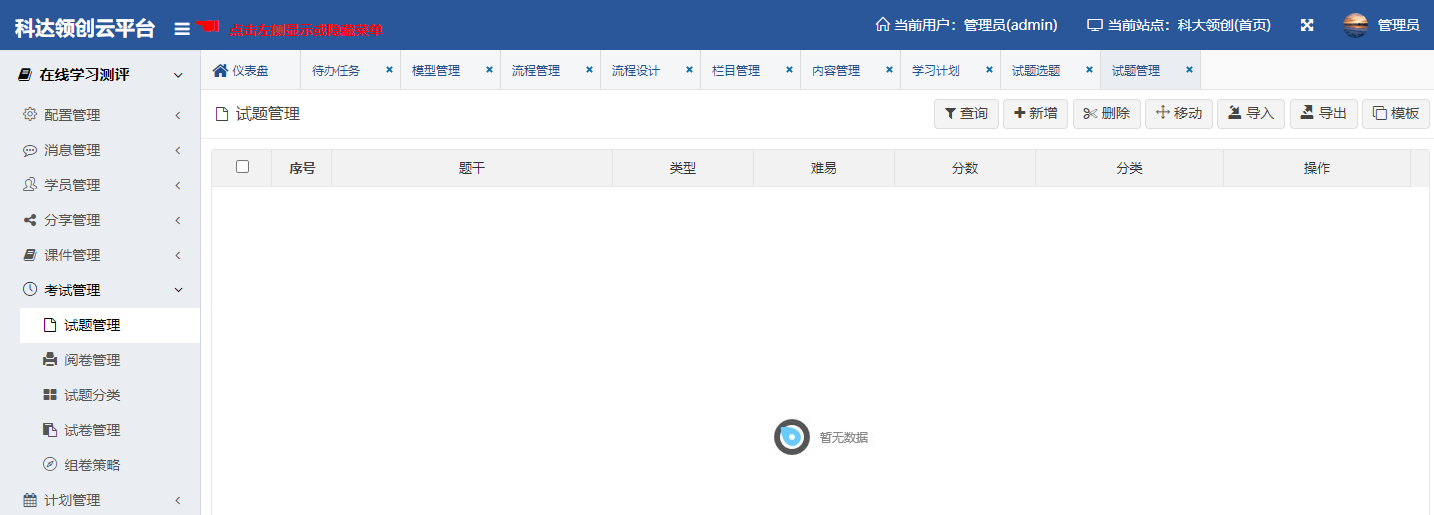
Task: Click the chat bubble icon for 消息管理
Action: (x=30, y=150)
